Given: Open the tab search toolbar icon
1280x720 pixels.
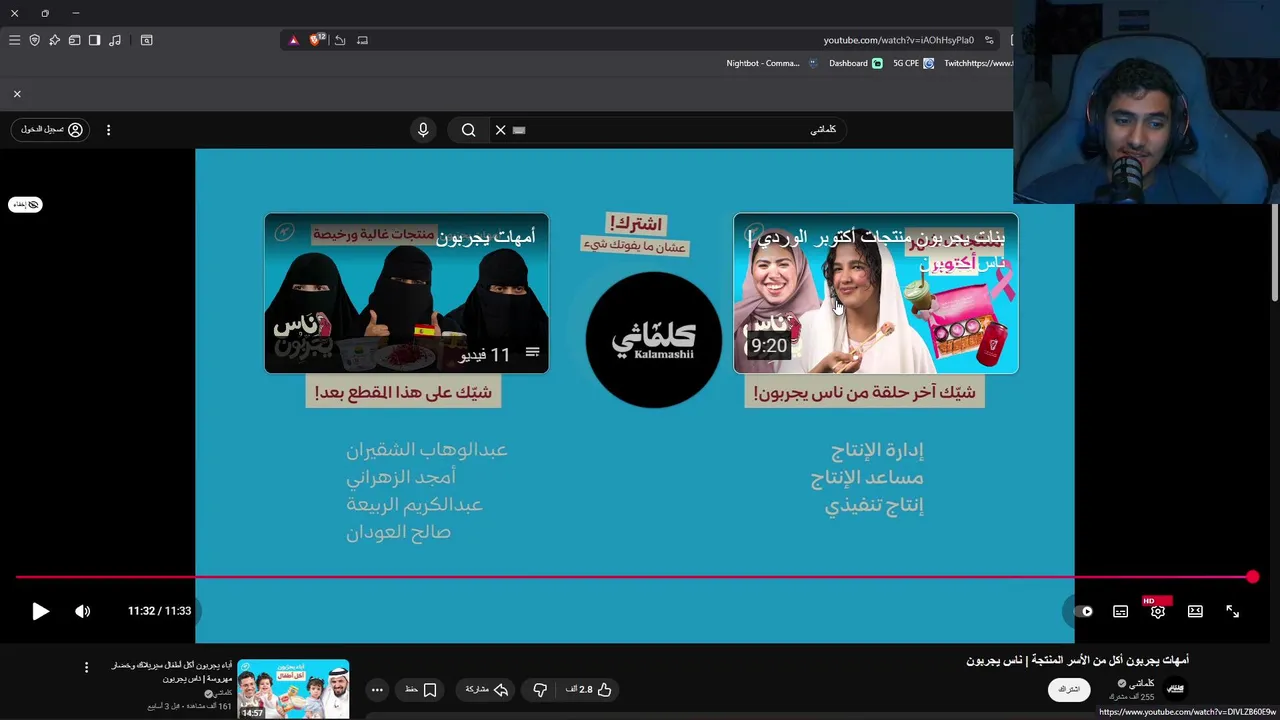Looking at the screenshot, I should coord(74,40).
